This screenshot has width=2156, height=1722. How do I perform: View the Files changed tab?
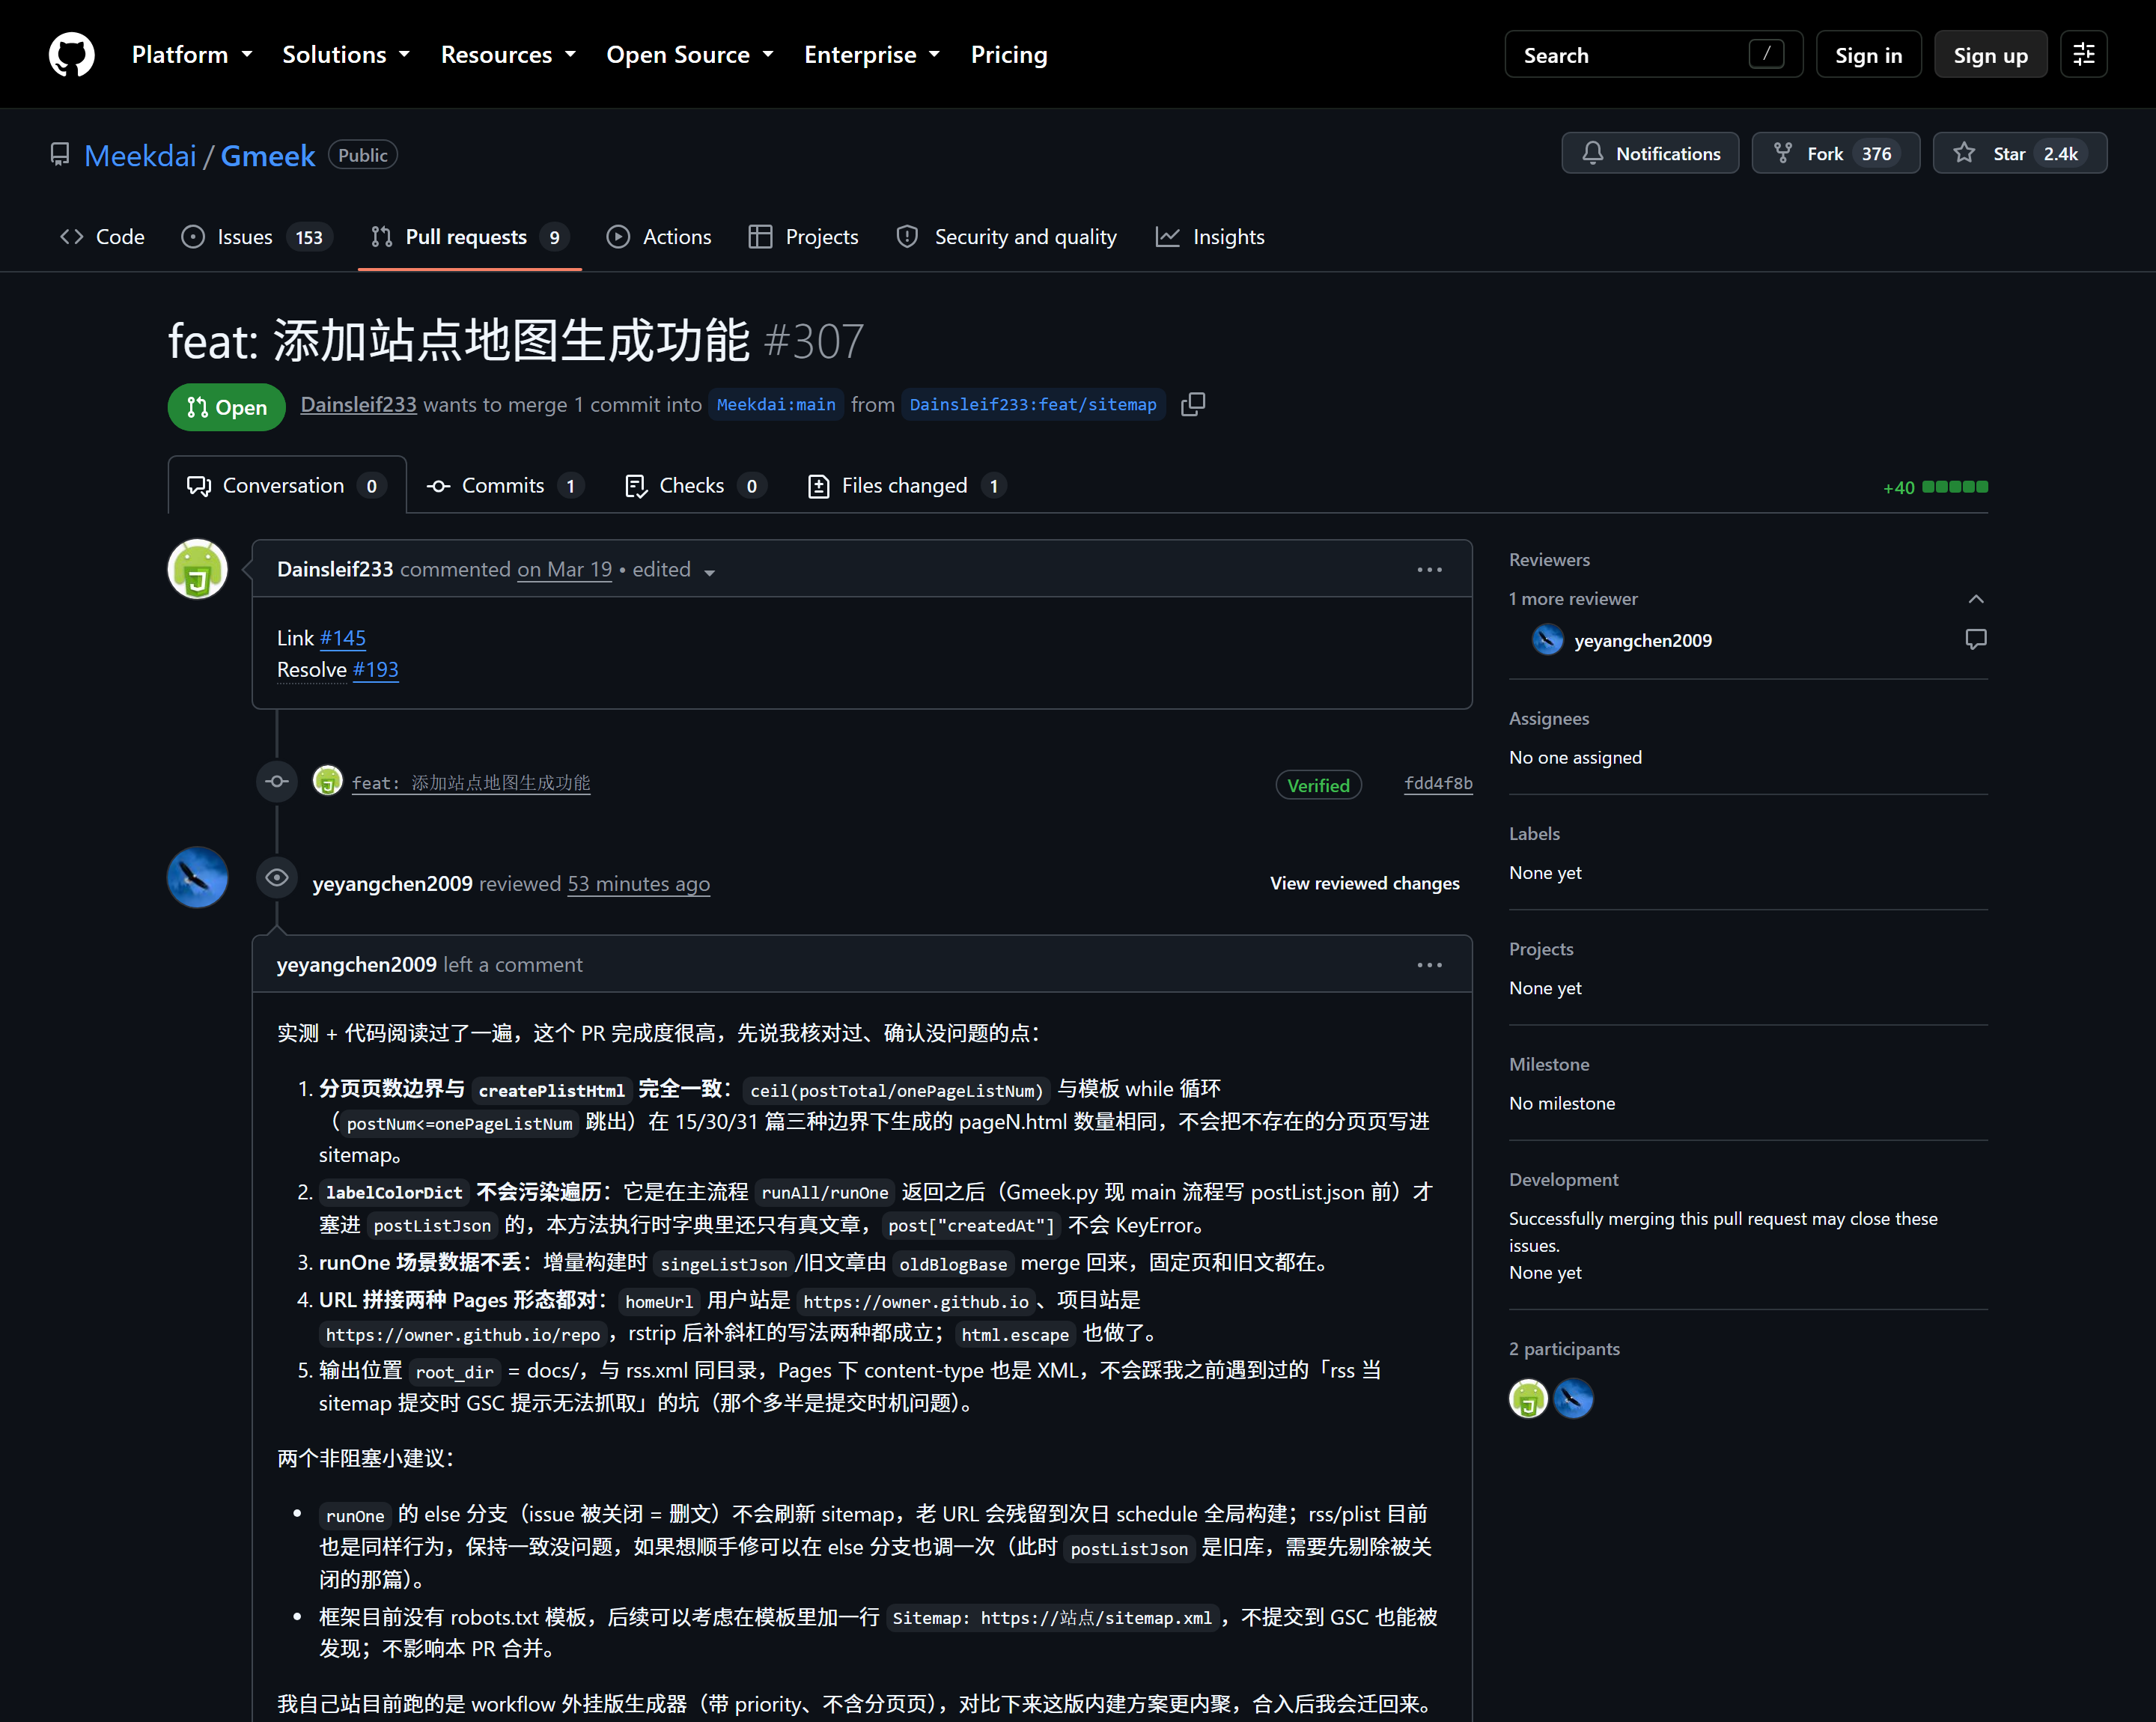(906, 486)
